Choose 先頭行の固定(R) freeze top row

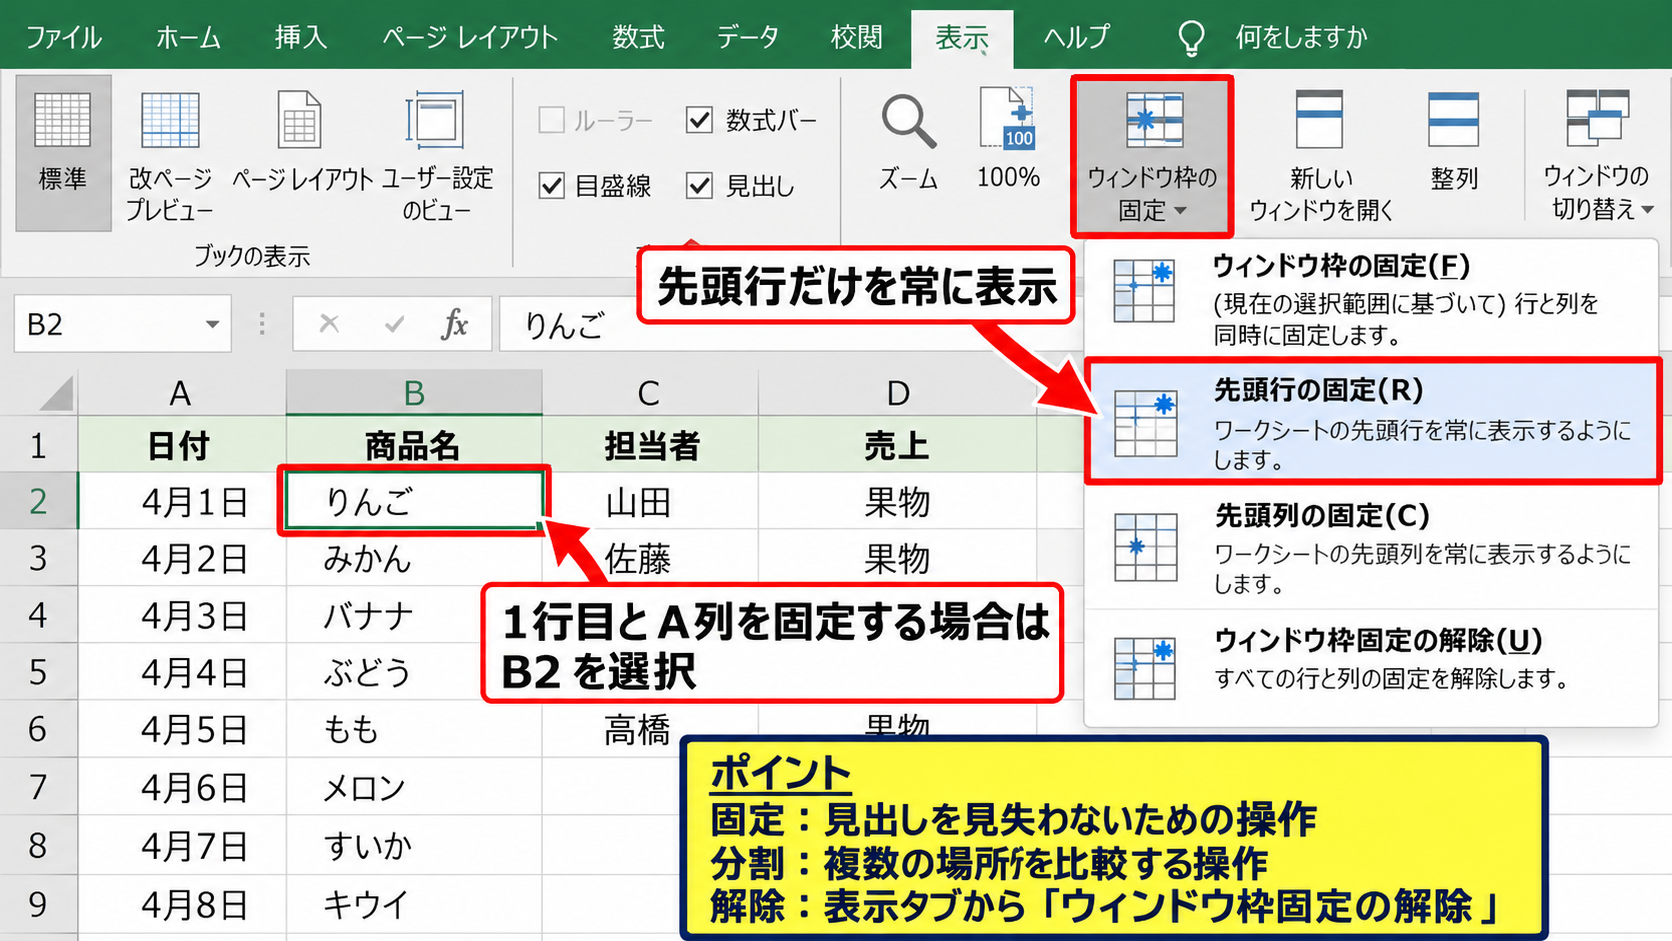point(1373,422)
